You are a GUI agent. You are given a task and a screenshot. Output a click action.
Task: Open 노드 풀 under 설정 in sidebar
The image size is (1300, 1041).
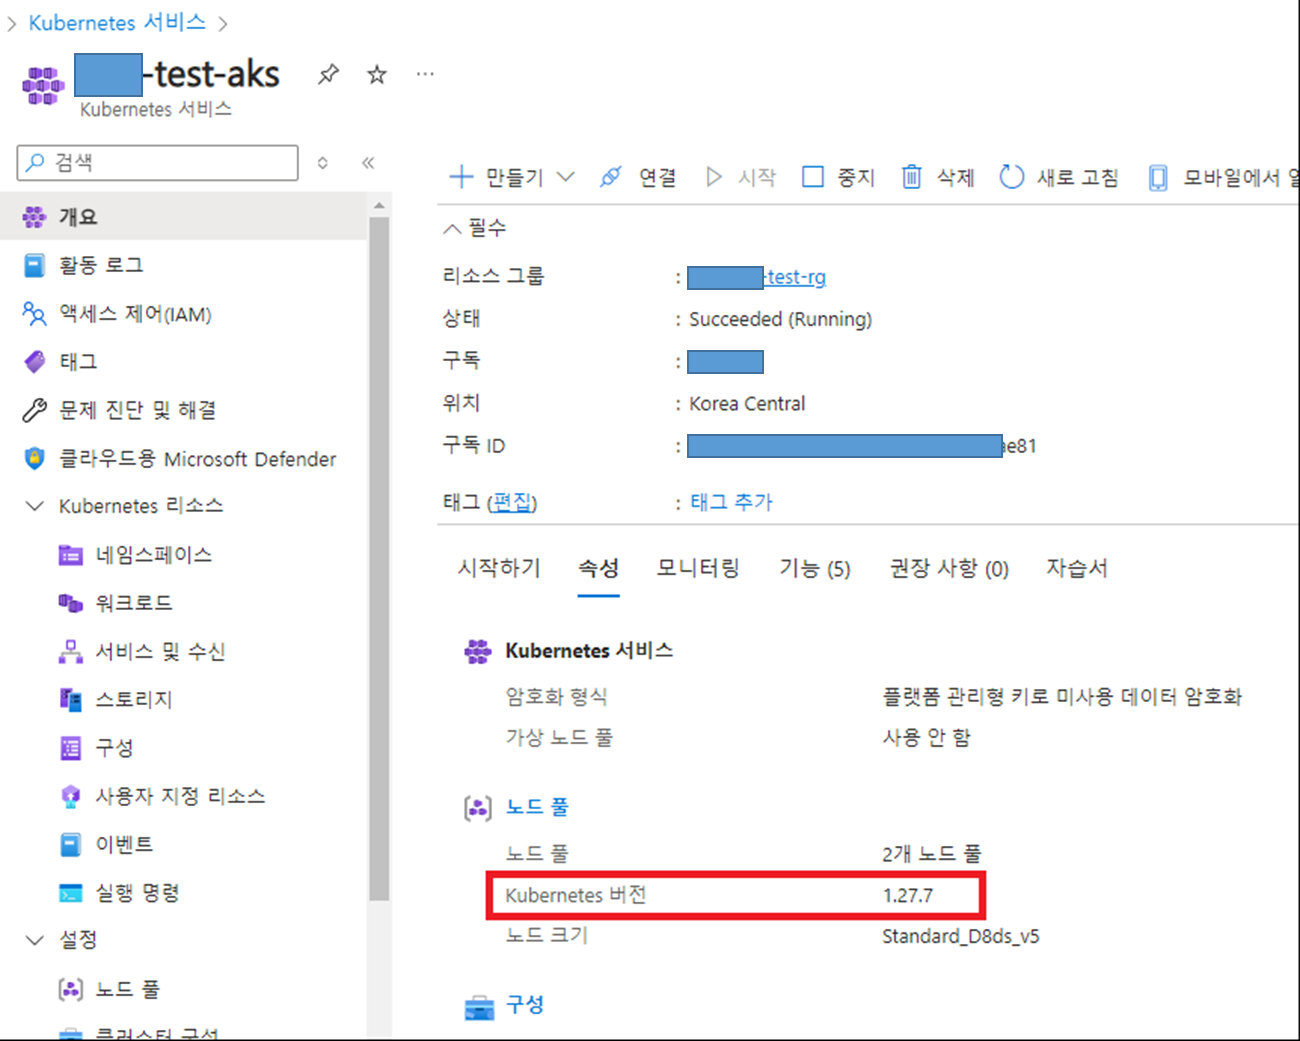click(x=127, y=990)
